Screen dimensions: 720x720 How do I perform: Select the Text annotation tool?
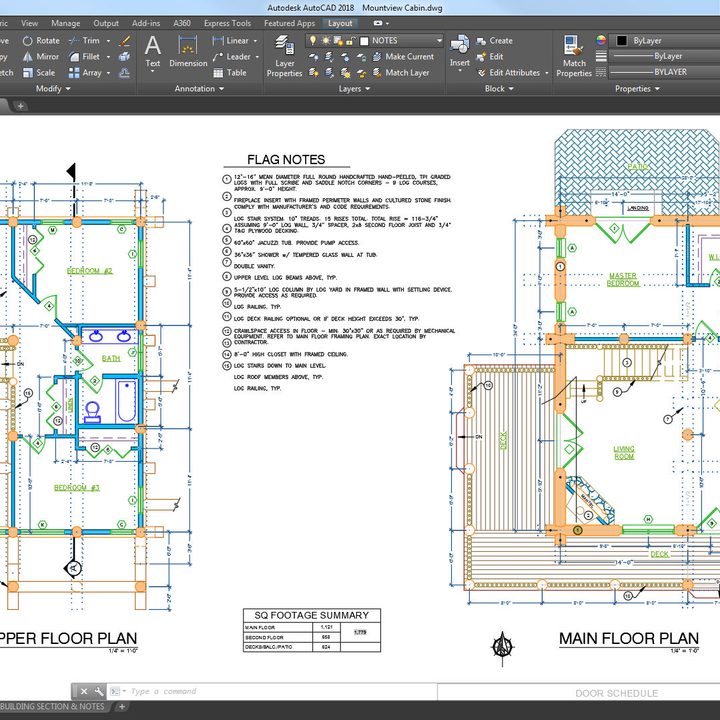(152, 53)
